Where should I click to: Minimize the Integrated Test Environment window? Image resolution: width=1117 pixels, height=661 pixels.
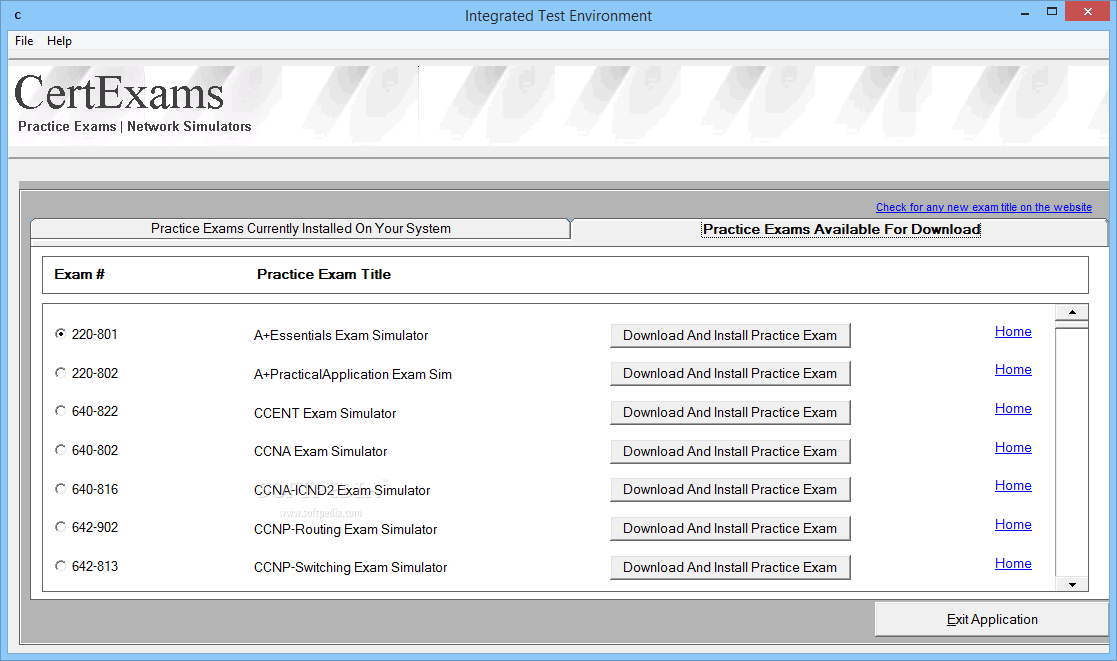point(1025,12)
